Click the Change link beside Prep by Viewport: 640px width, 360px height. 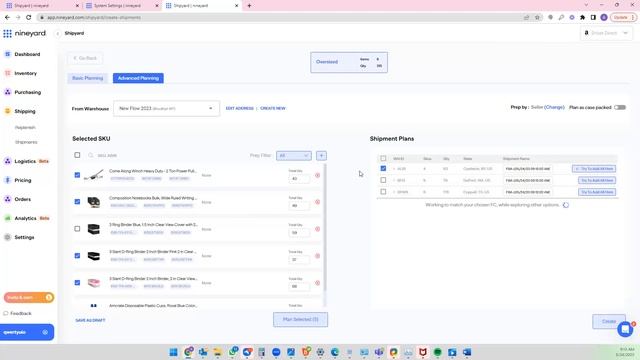click(x=554, y=107)
